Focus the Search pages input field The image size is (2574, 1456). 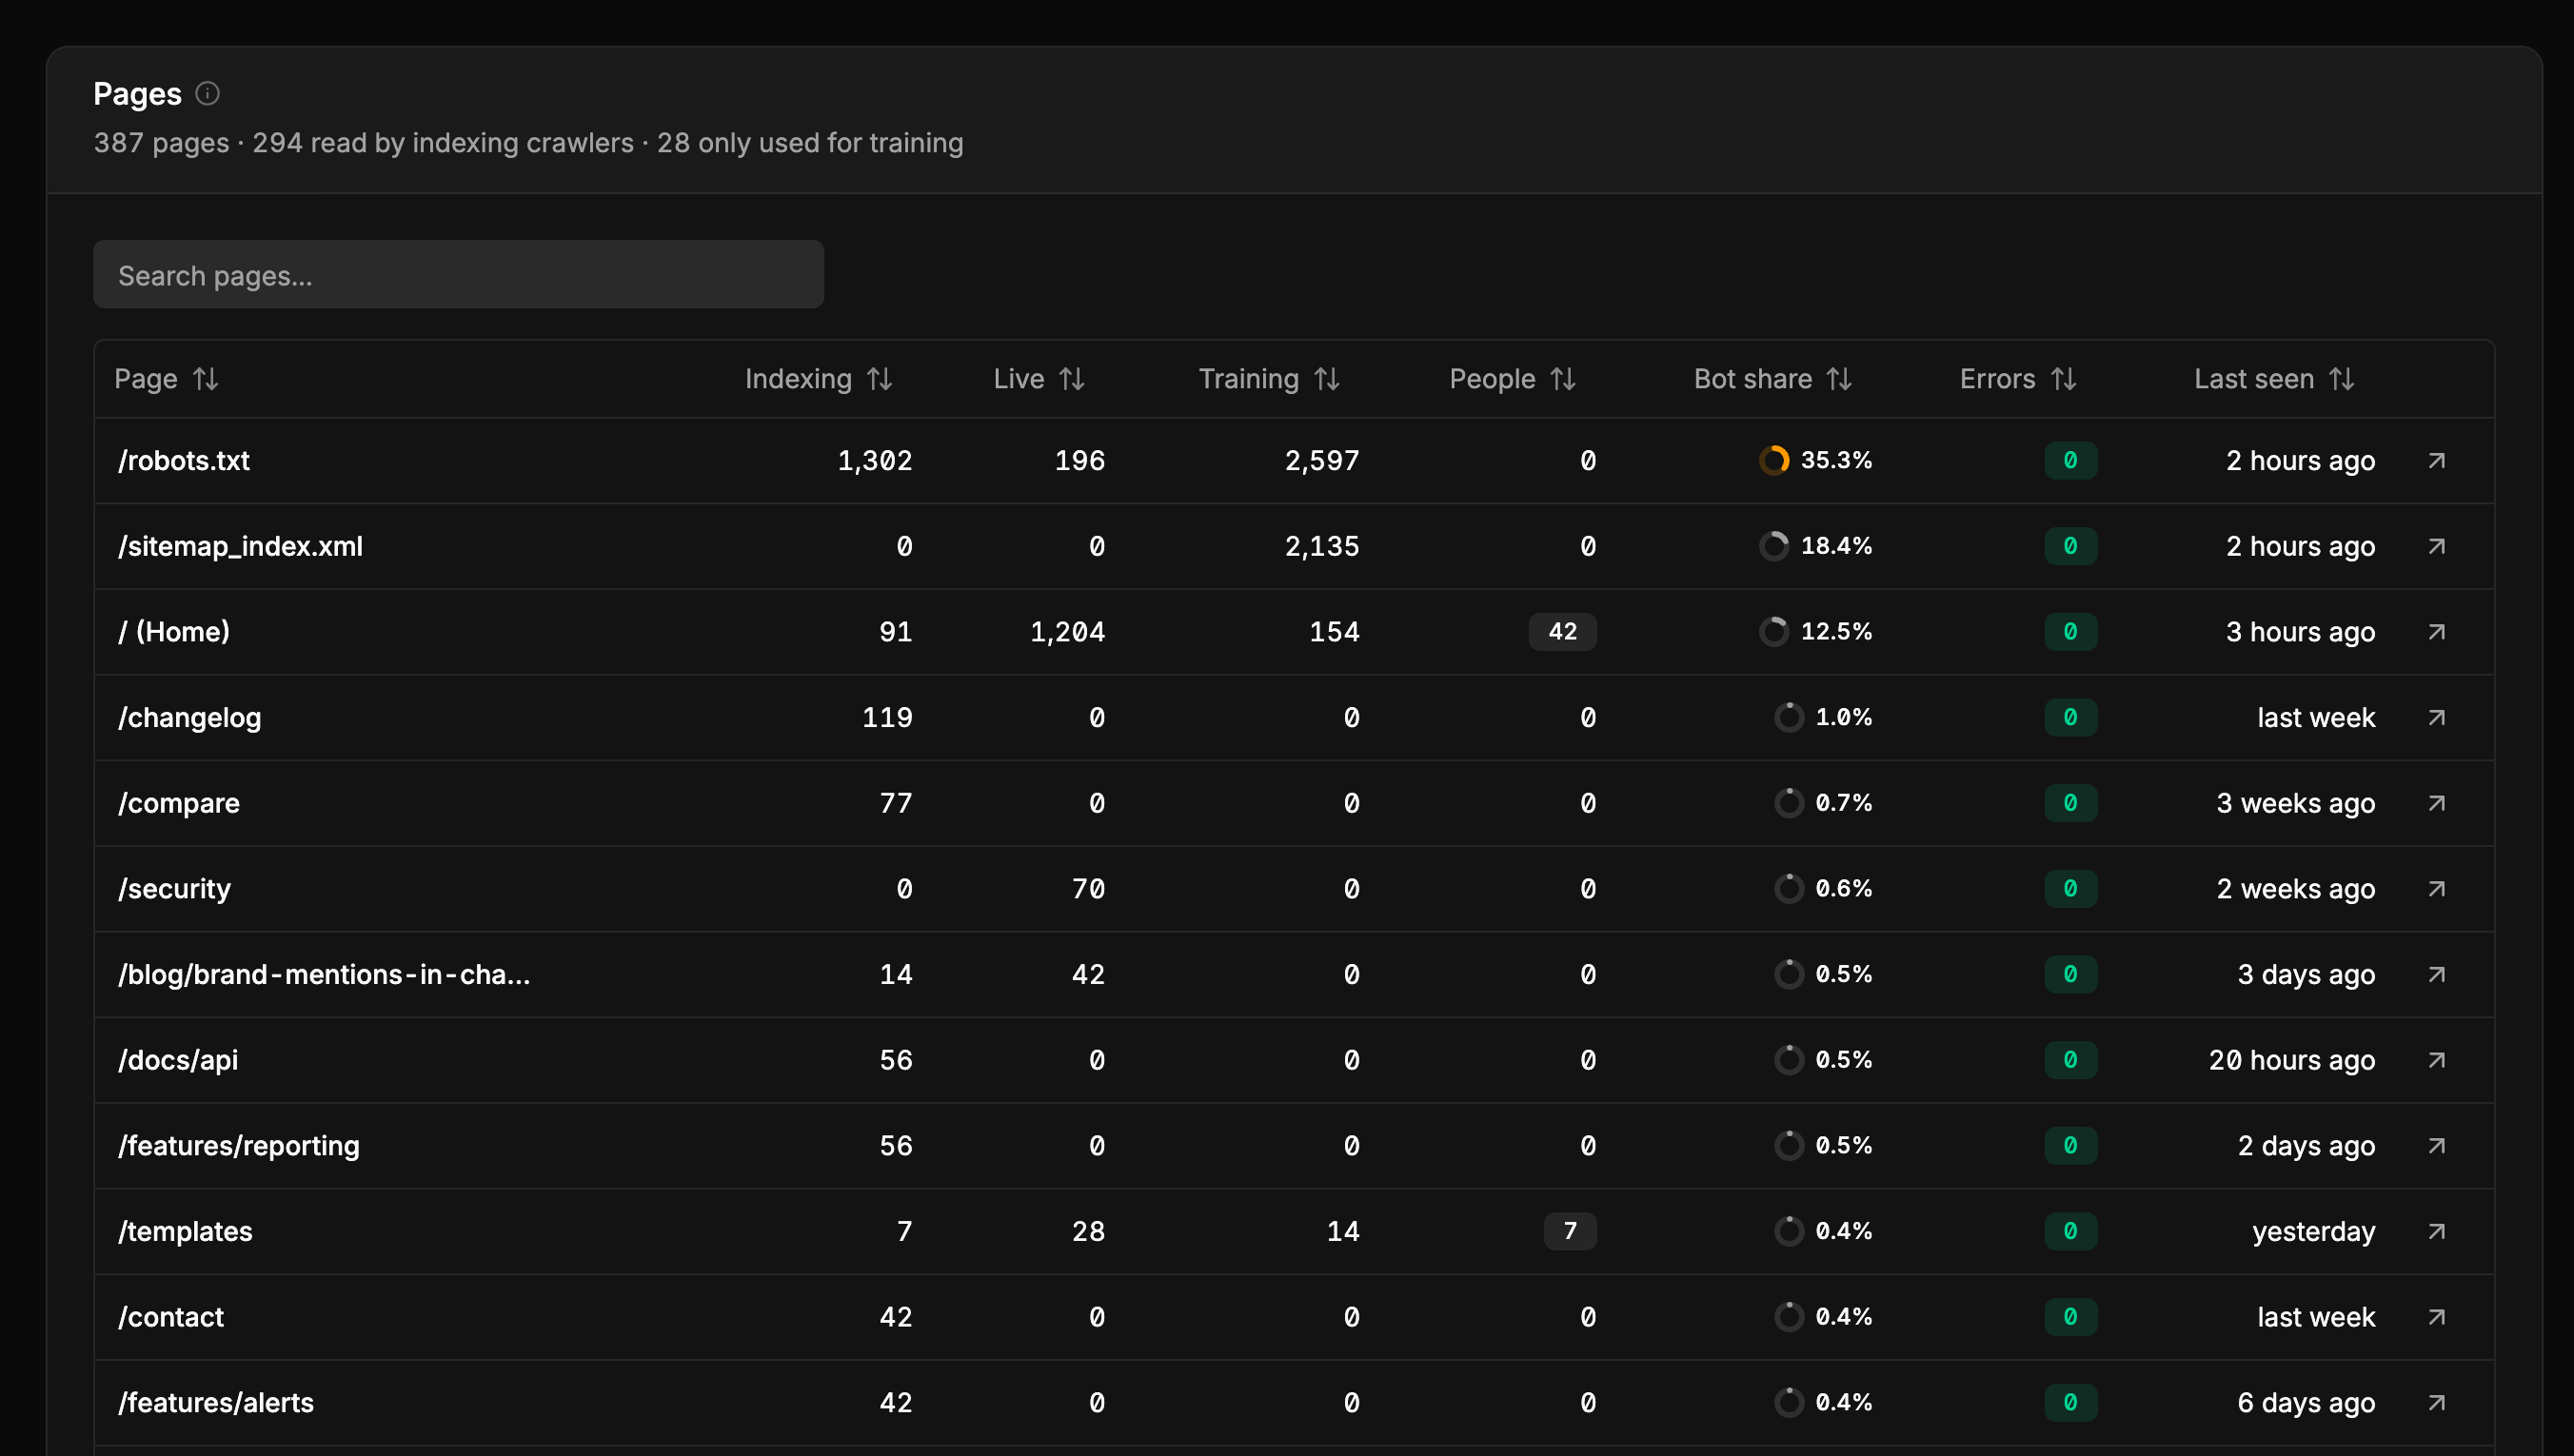coord(458,274)
